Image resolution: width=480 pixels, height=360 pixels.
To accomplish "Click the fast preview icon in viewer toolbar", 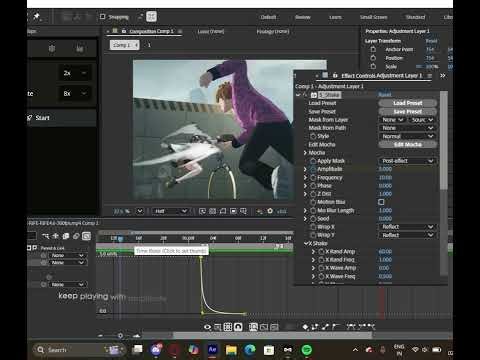I will pos(202,211).
